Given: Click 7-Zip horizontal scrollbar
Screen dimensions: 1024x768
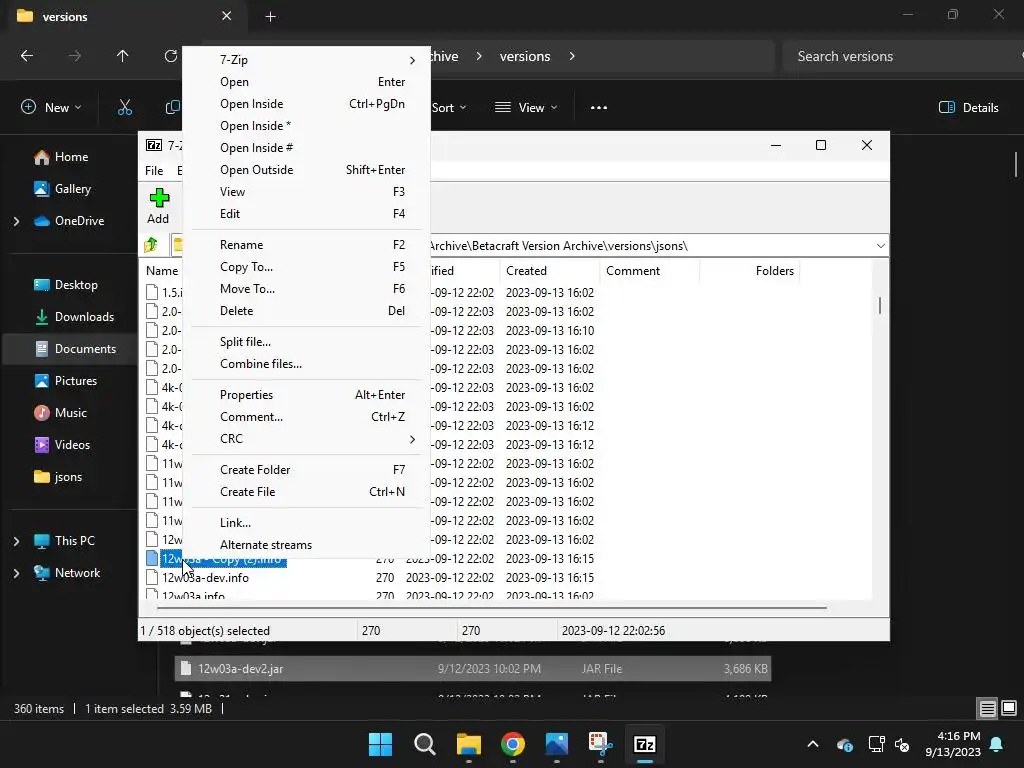Looking at the screenshot, I should [x=491, y=608].
